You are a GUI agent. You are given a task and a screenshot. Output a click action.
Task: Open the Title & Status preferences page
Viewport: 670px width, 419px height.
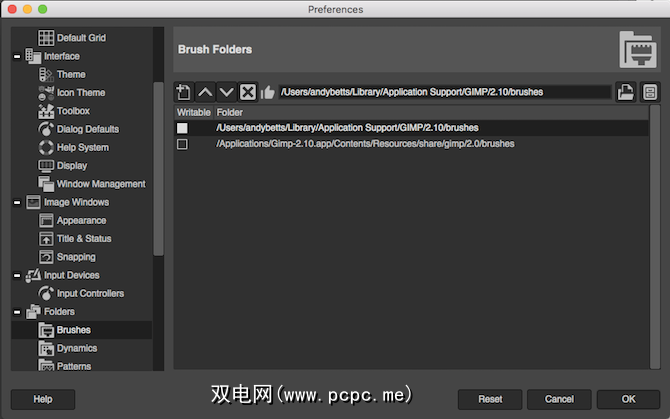[x=84, y=239]
